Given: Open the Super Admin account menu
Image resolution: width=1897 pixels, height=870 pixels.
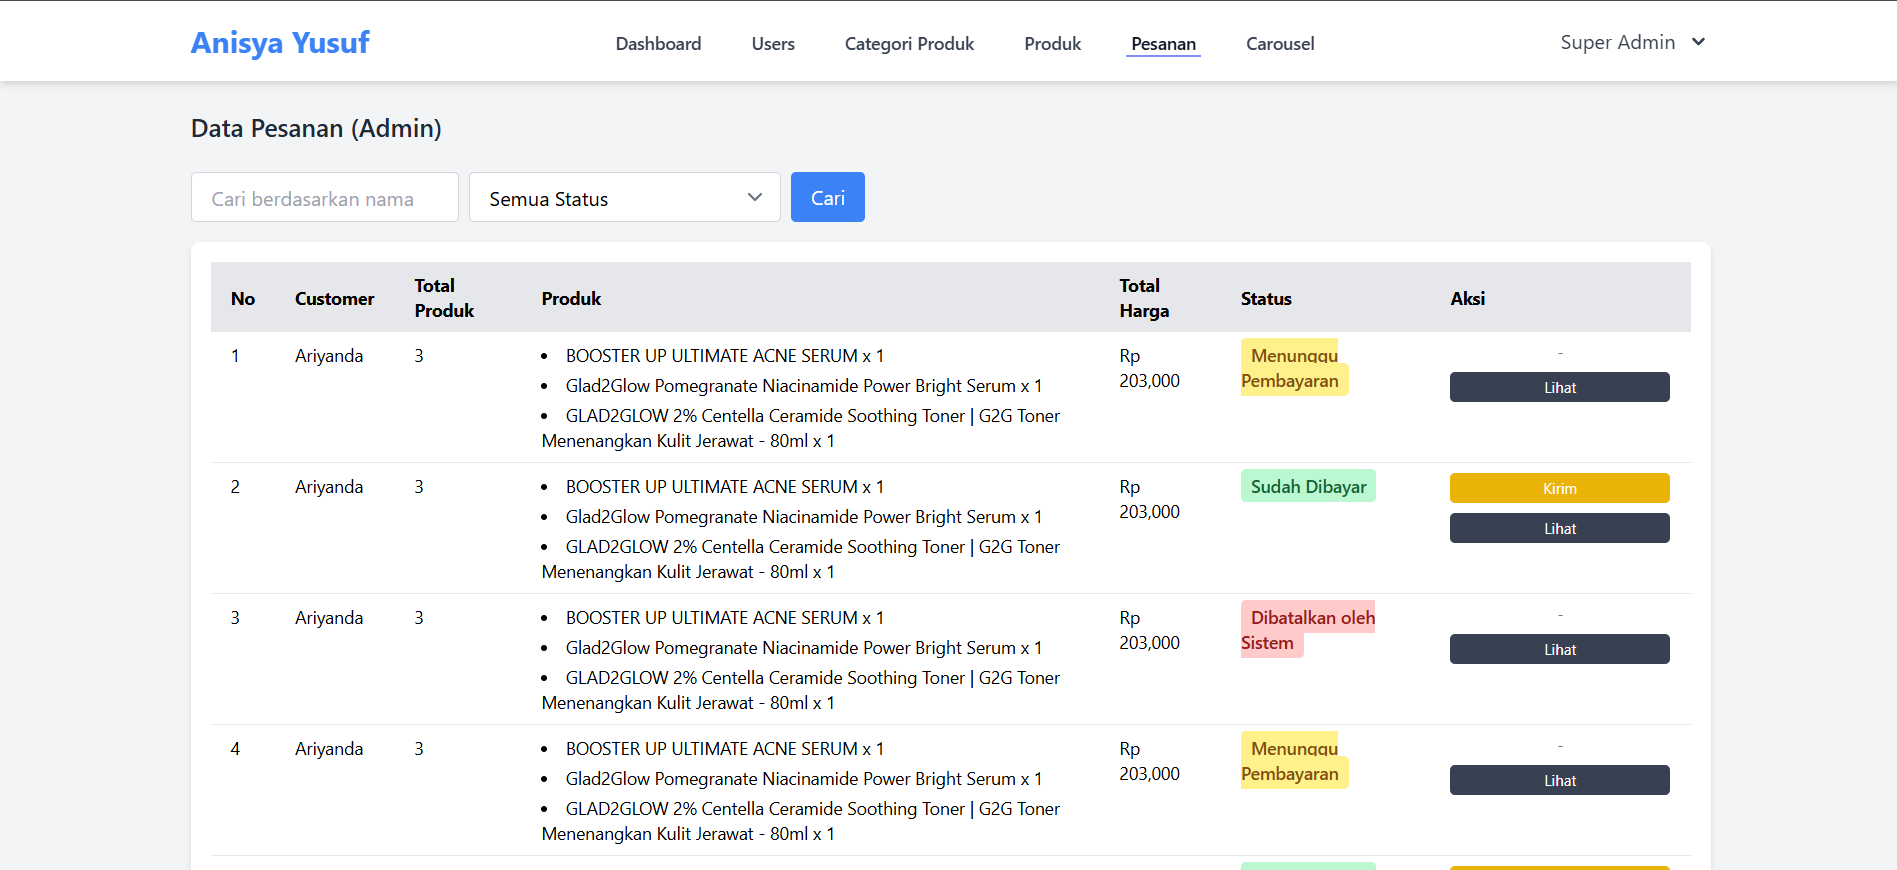Looking at the screenshot, I should click(x=1617, y=42).
